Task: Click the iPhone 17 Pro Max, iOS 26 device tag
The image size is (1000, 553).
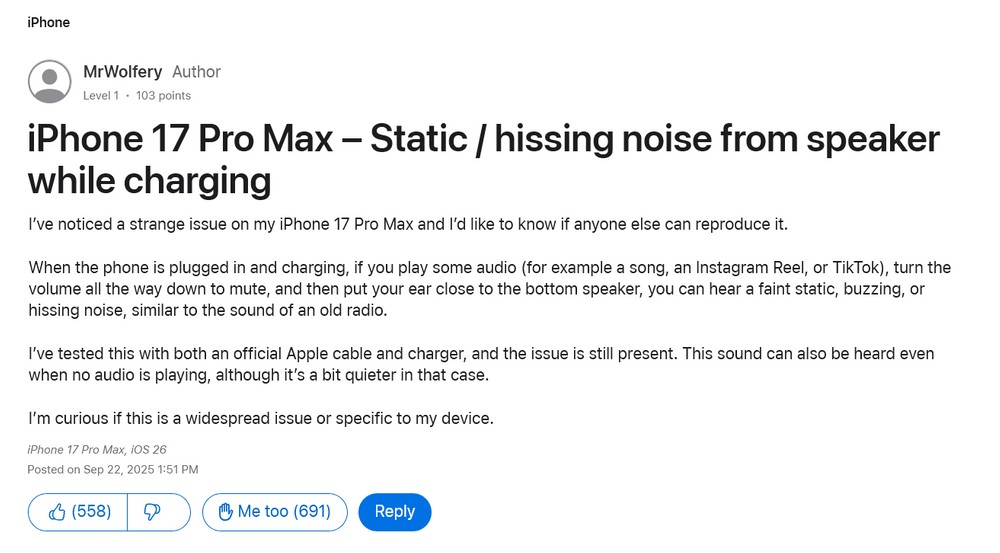Action: point(97,450)
